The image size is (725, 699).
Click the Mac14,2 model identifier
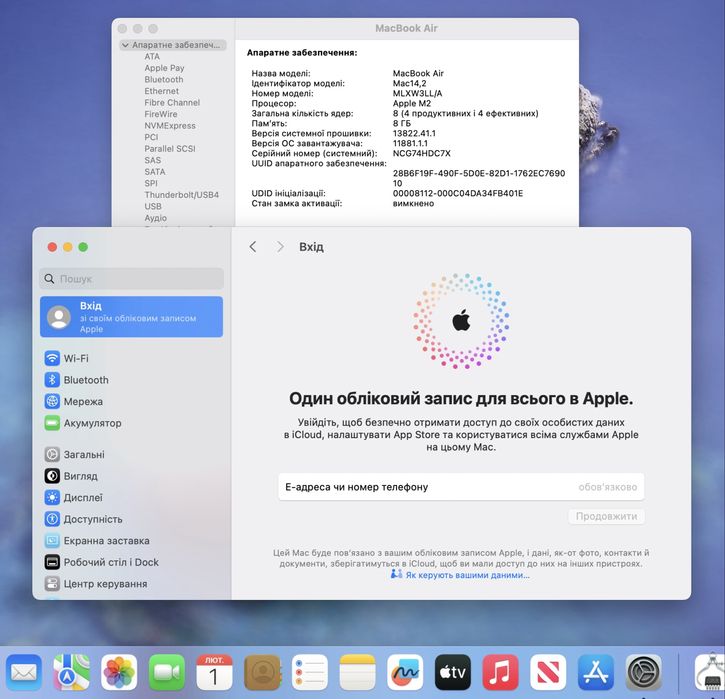point(409,83)
